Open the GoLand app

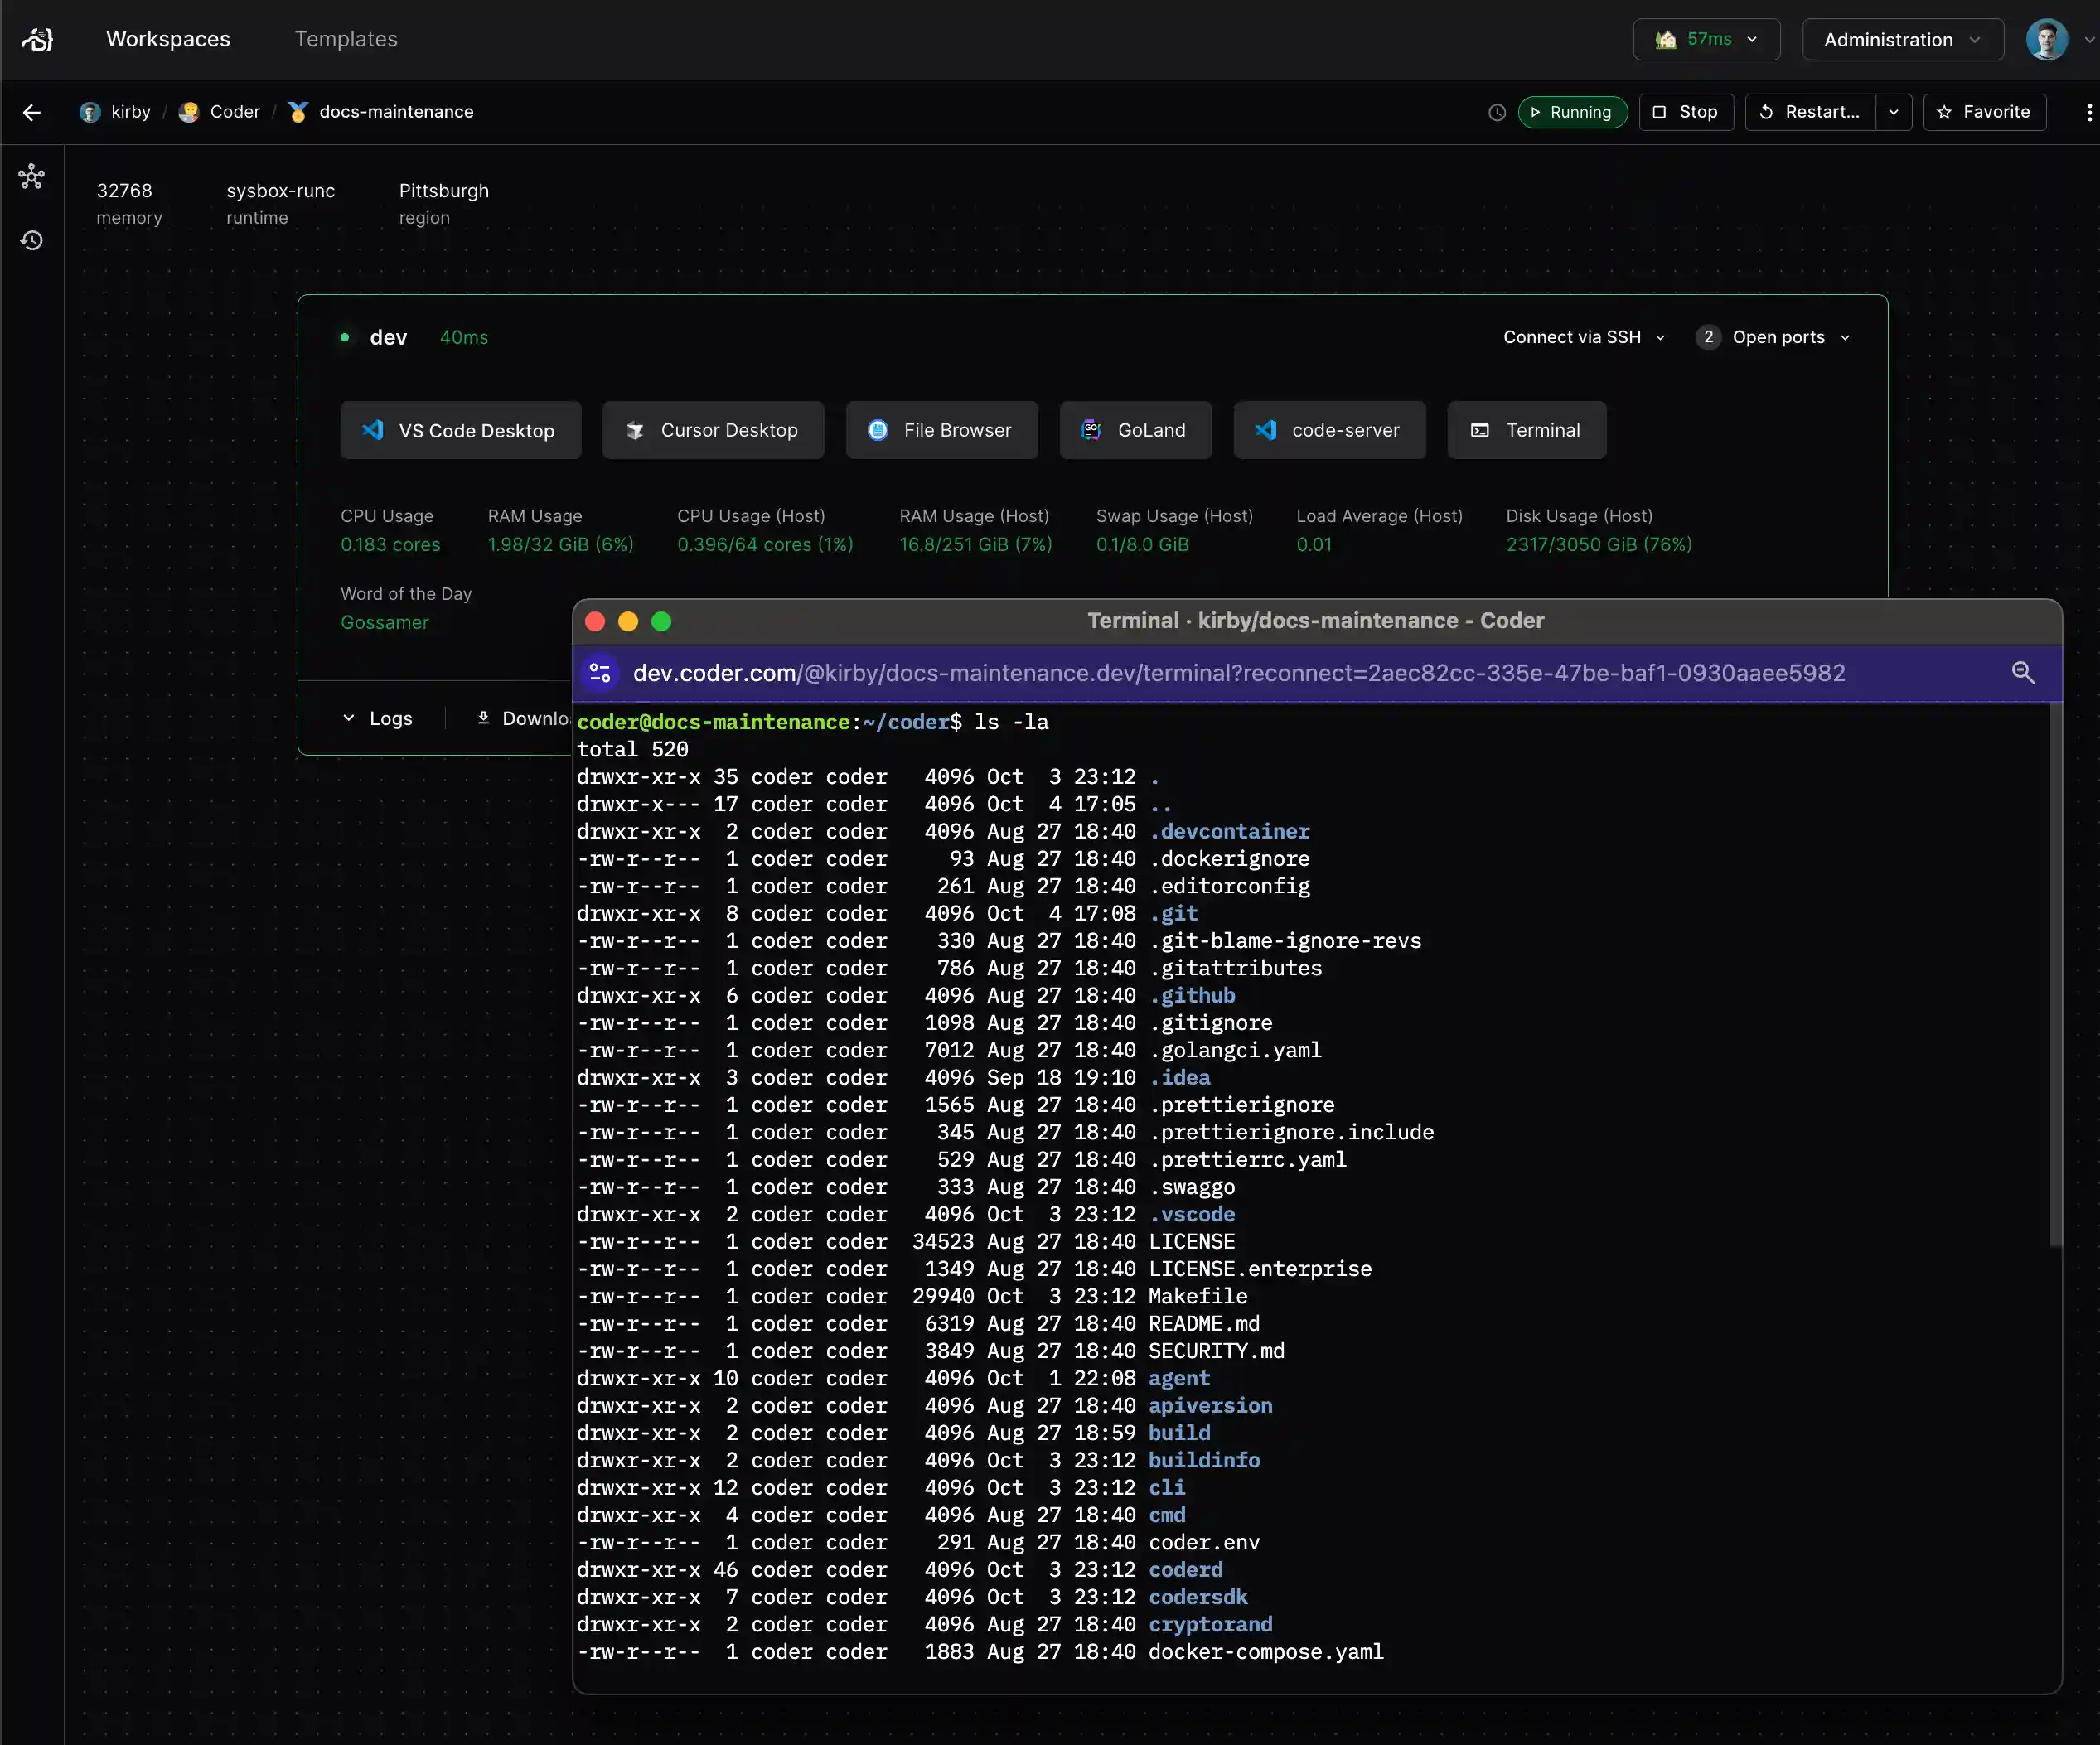[1135, 430]
